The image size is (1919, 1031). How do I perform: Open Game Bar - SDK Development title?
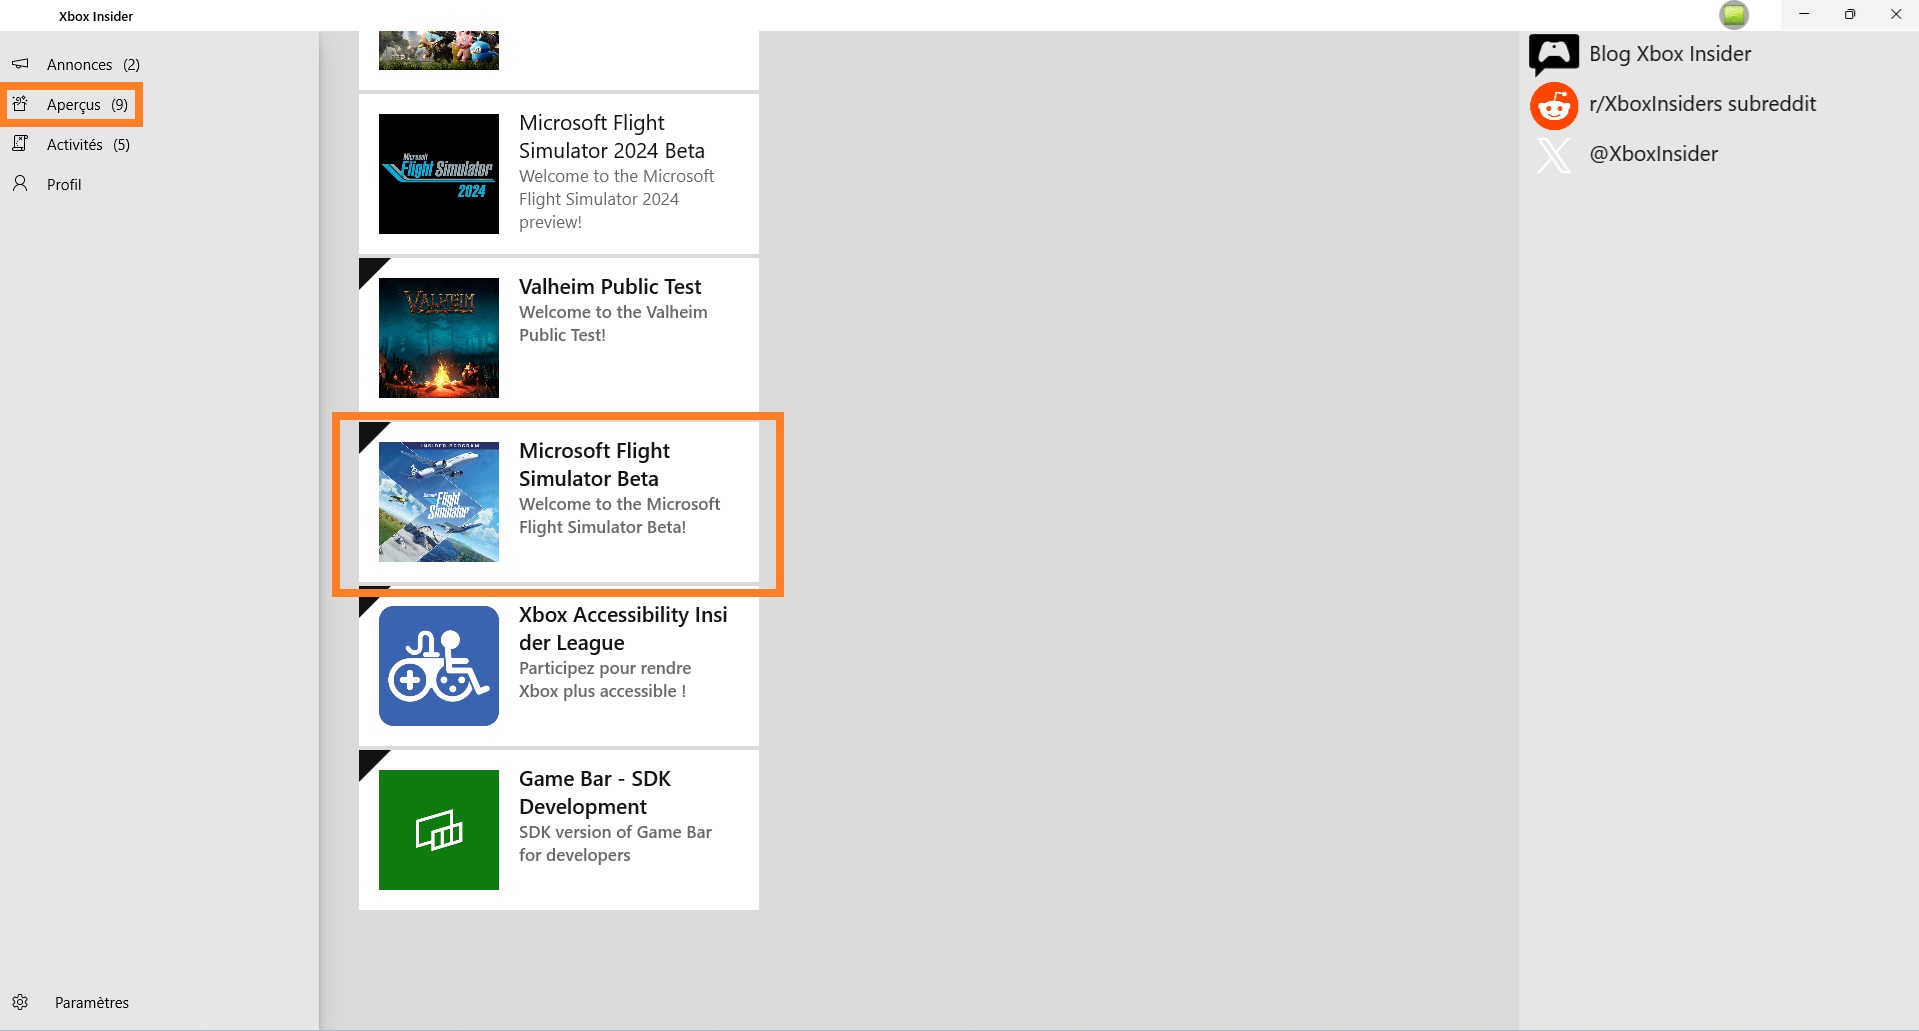click(595, 793)
